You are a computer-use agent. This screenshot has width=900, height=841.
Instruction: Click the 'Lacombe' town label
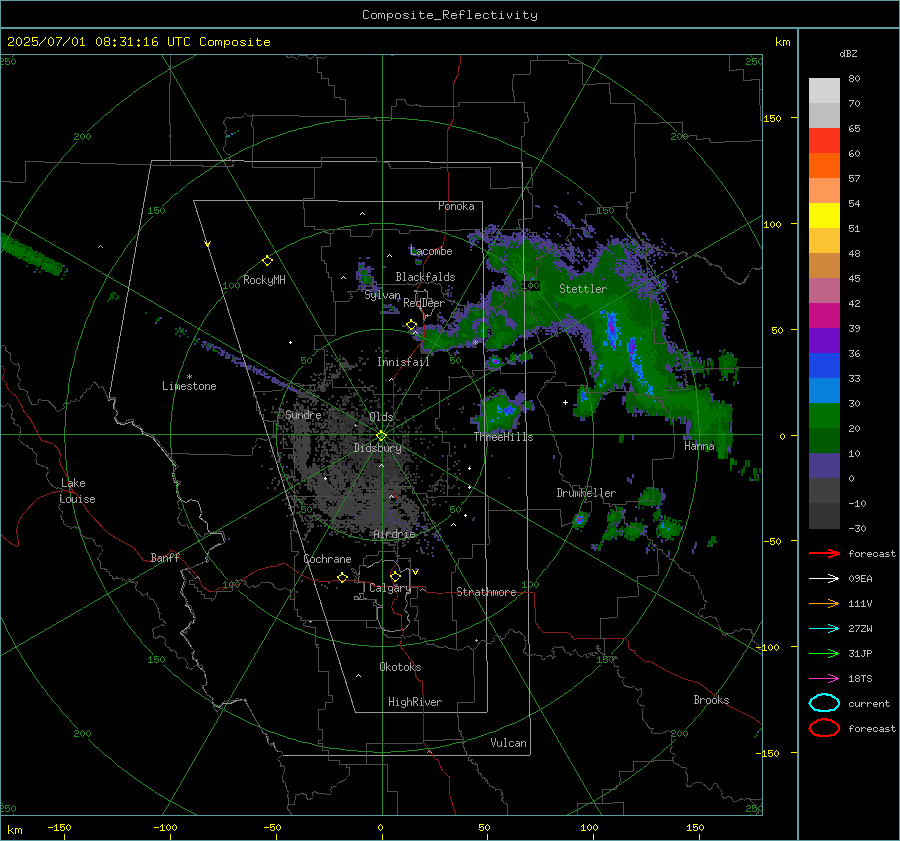click(431, 251)
